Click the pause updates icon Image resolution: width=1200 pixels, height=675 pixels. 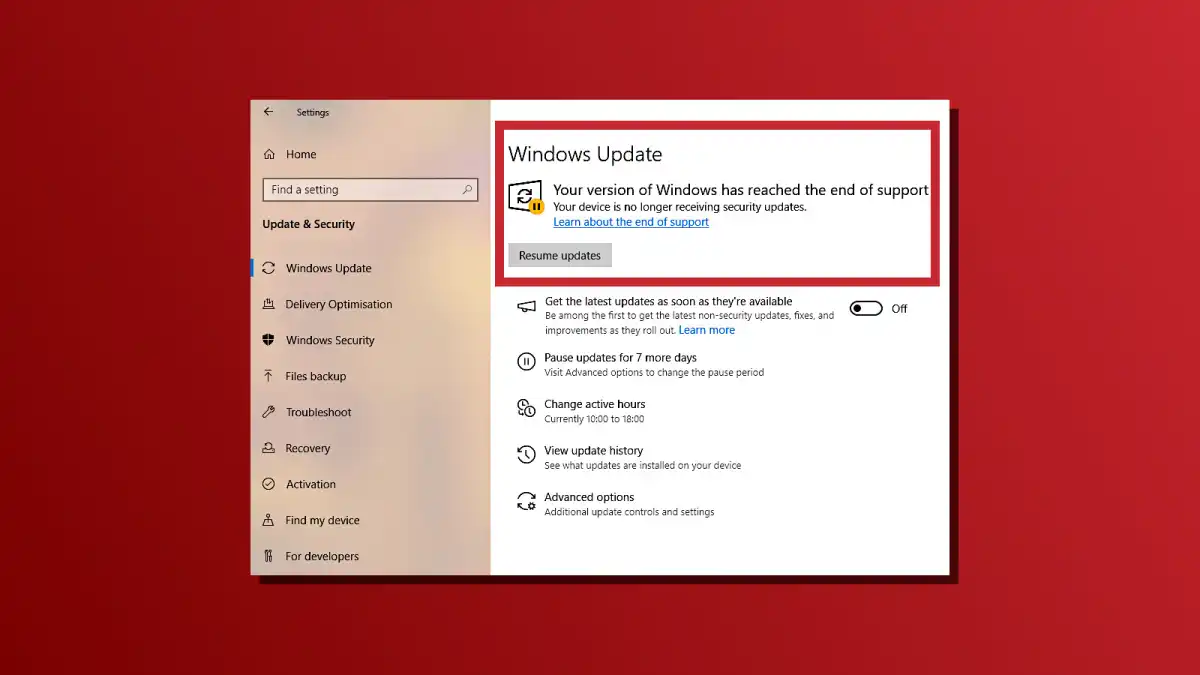pos(527,361)
